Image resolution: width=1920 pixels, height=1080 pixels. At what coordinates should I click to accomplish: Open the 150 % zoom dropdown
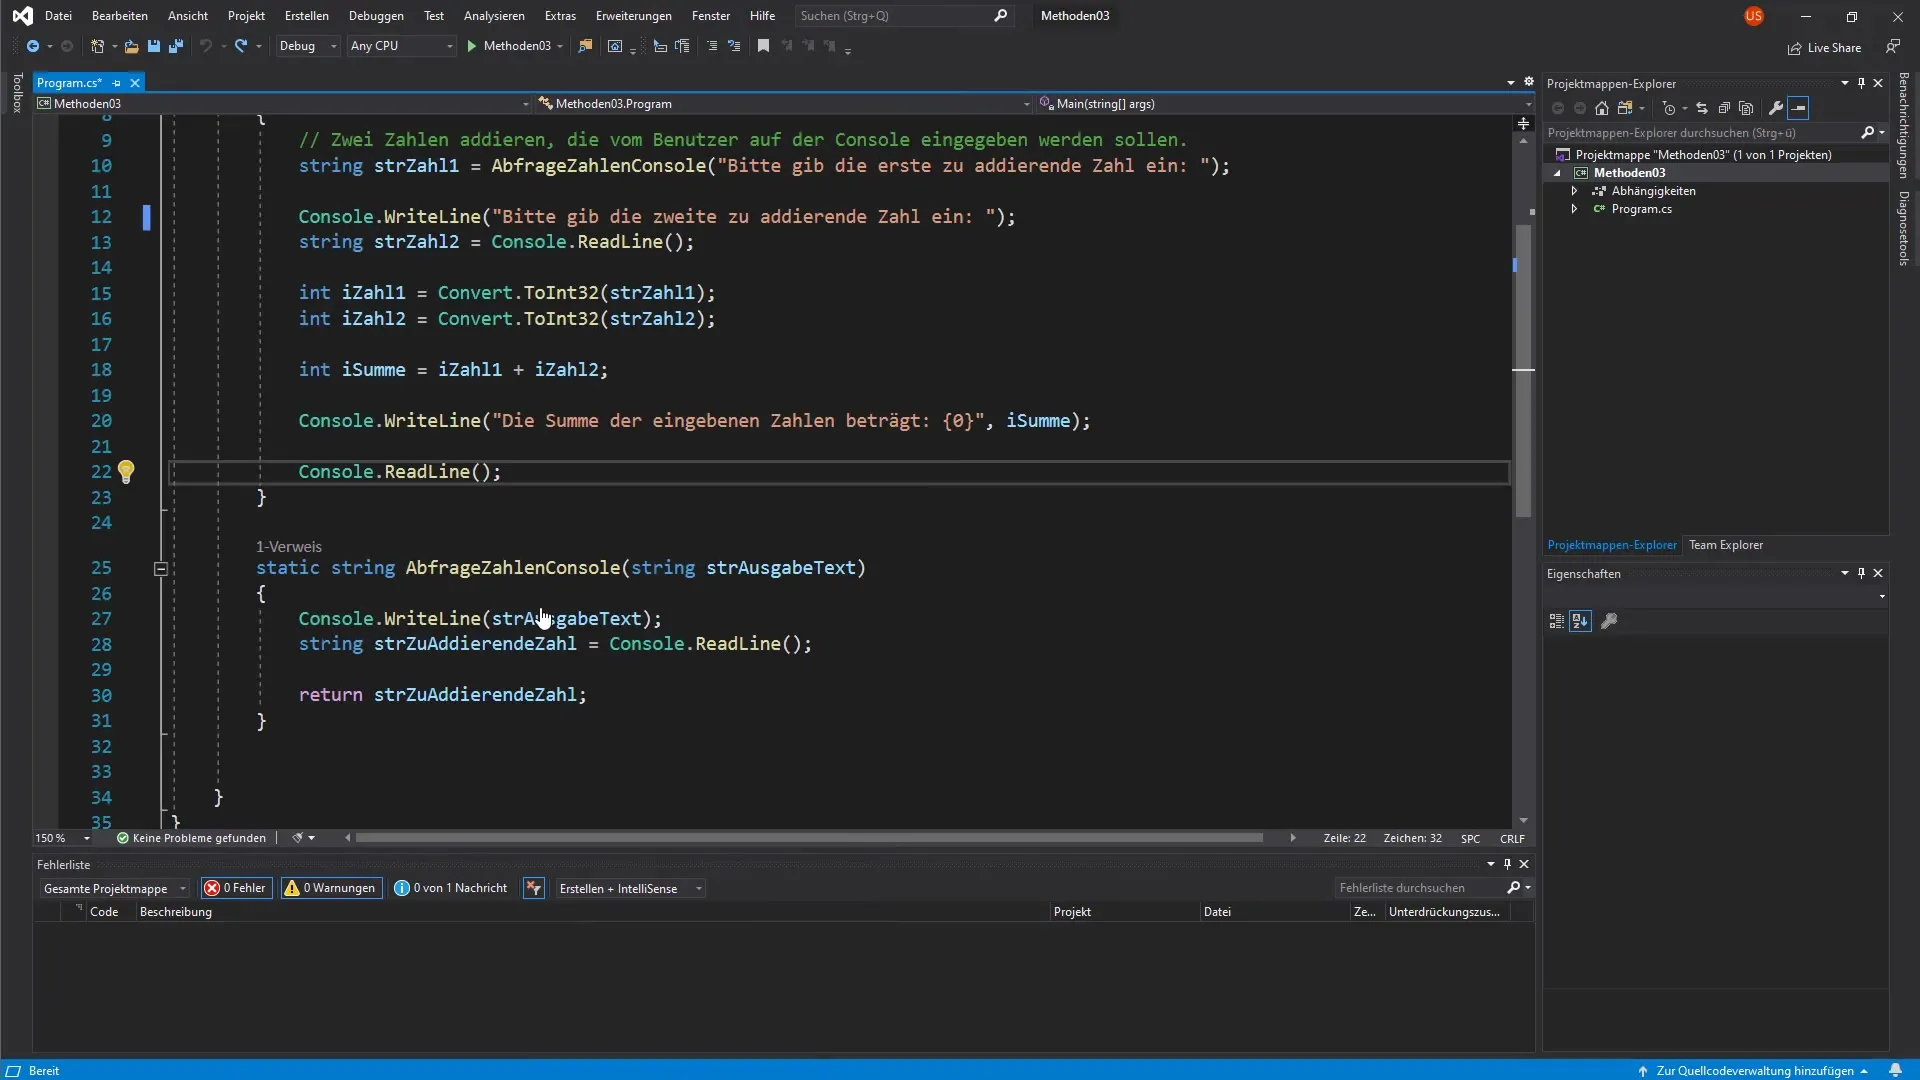point(62,838)
